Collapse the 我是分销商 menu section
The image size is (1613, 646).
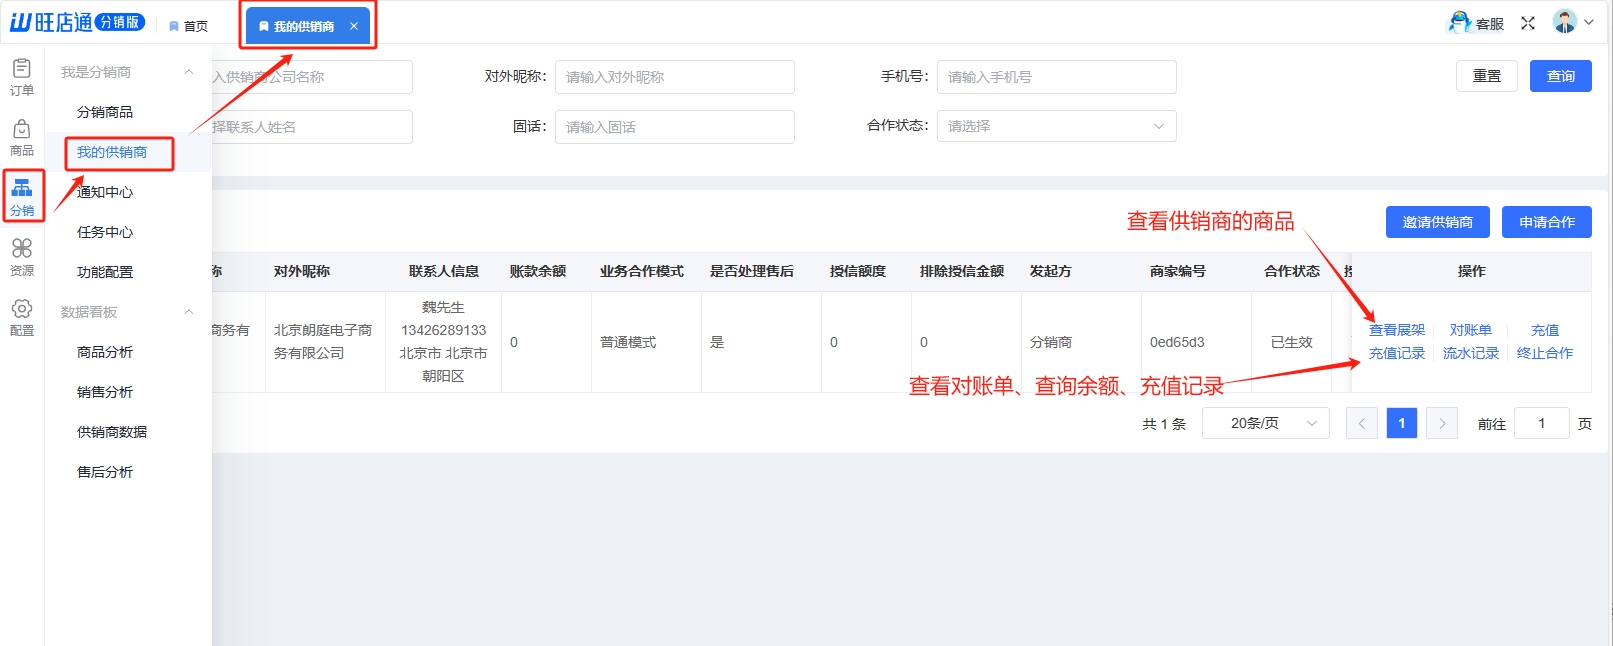pyautogui.click(x=188, y=72)
